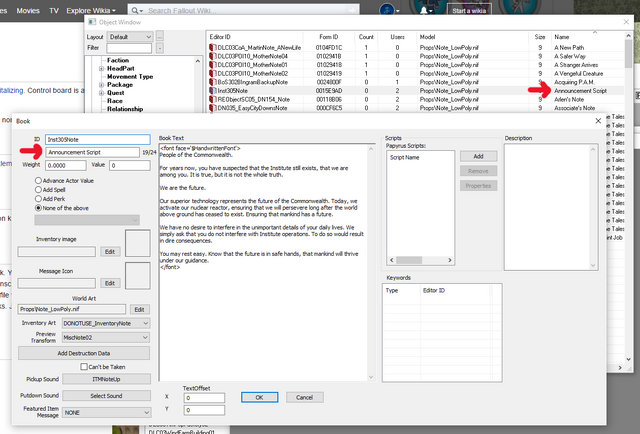Open the TV nav item
Viewport: 640px width, 434px height.
(54, 11)
